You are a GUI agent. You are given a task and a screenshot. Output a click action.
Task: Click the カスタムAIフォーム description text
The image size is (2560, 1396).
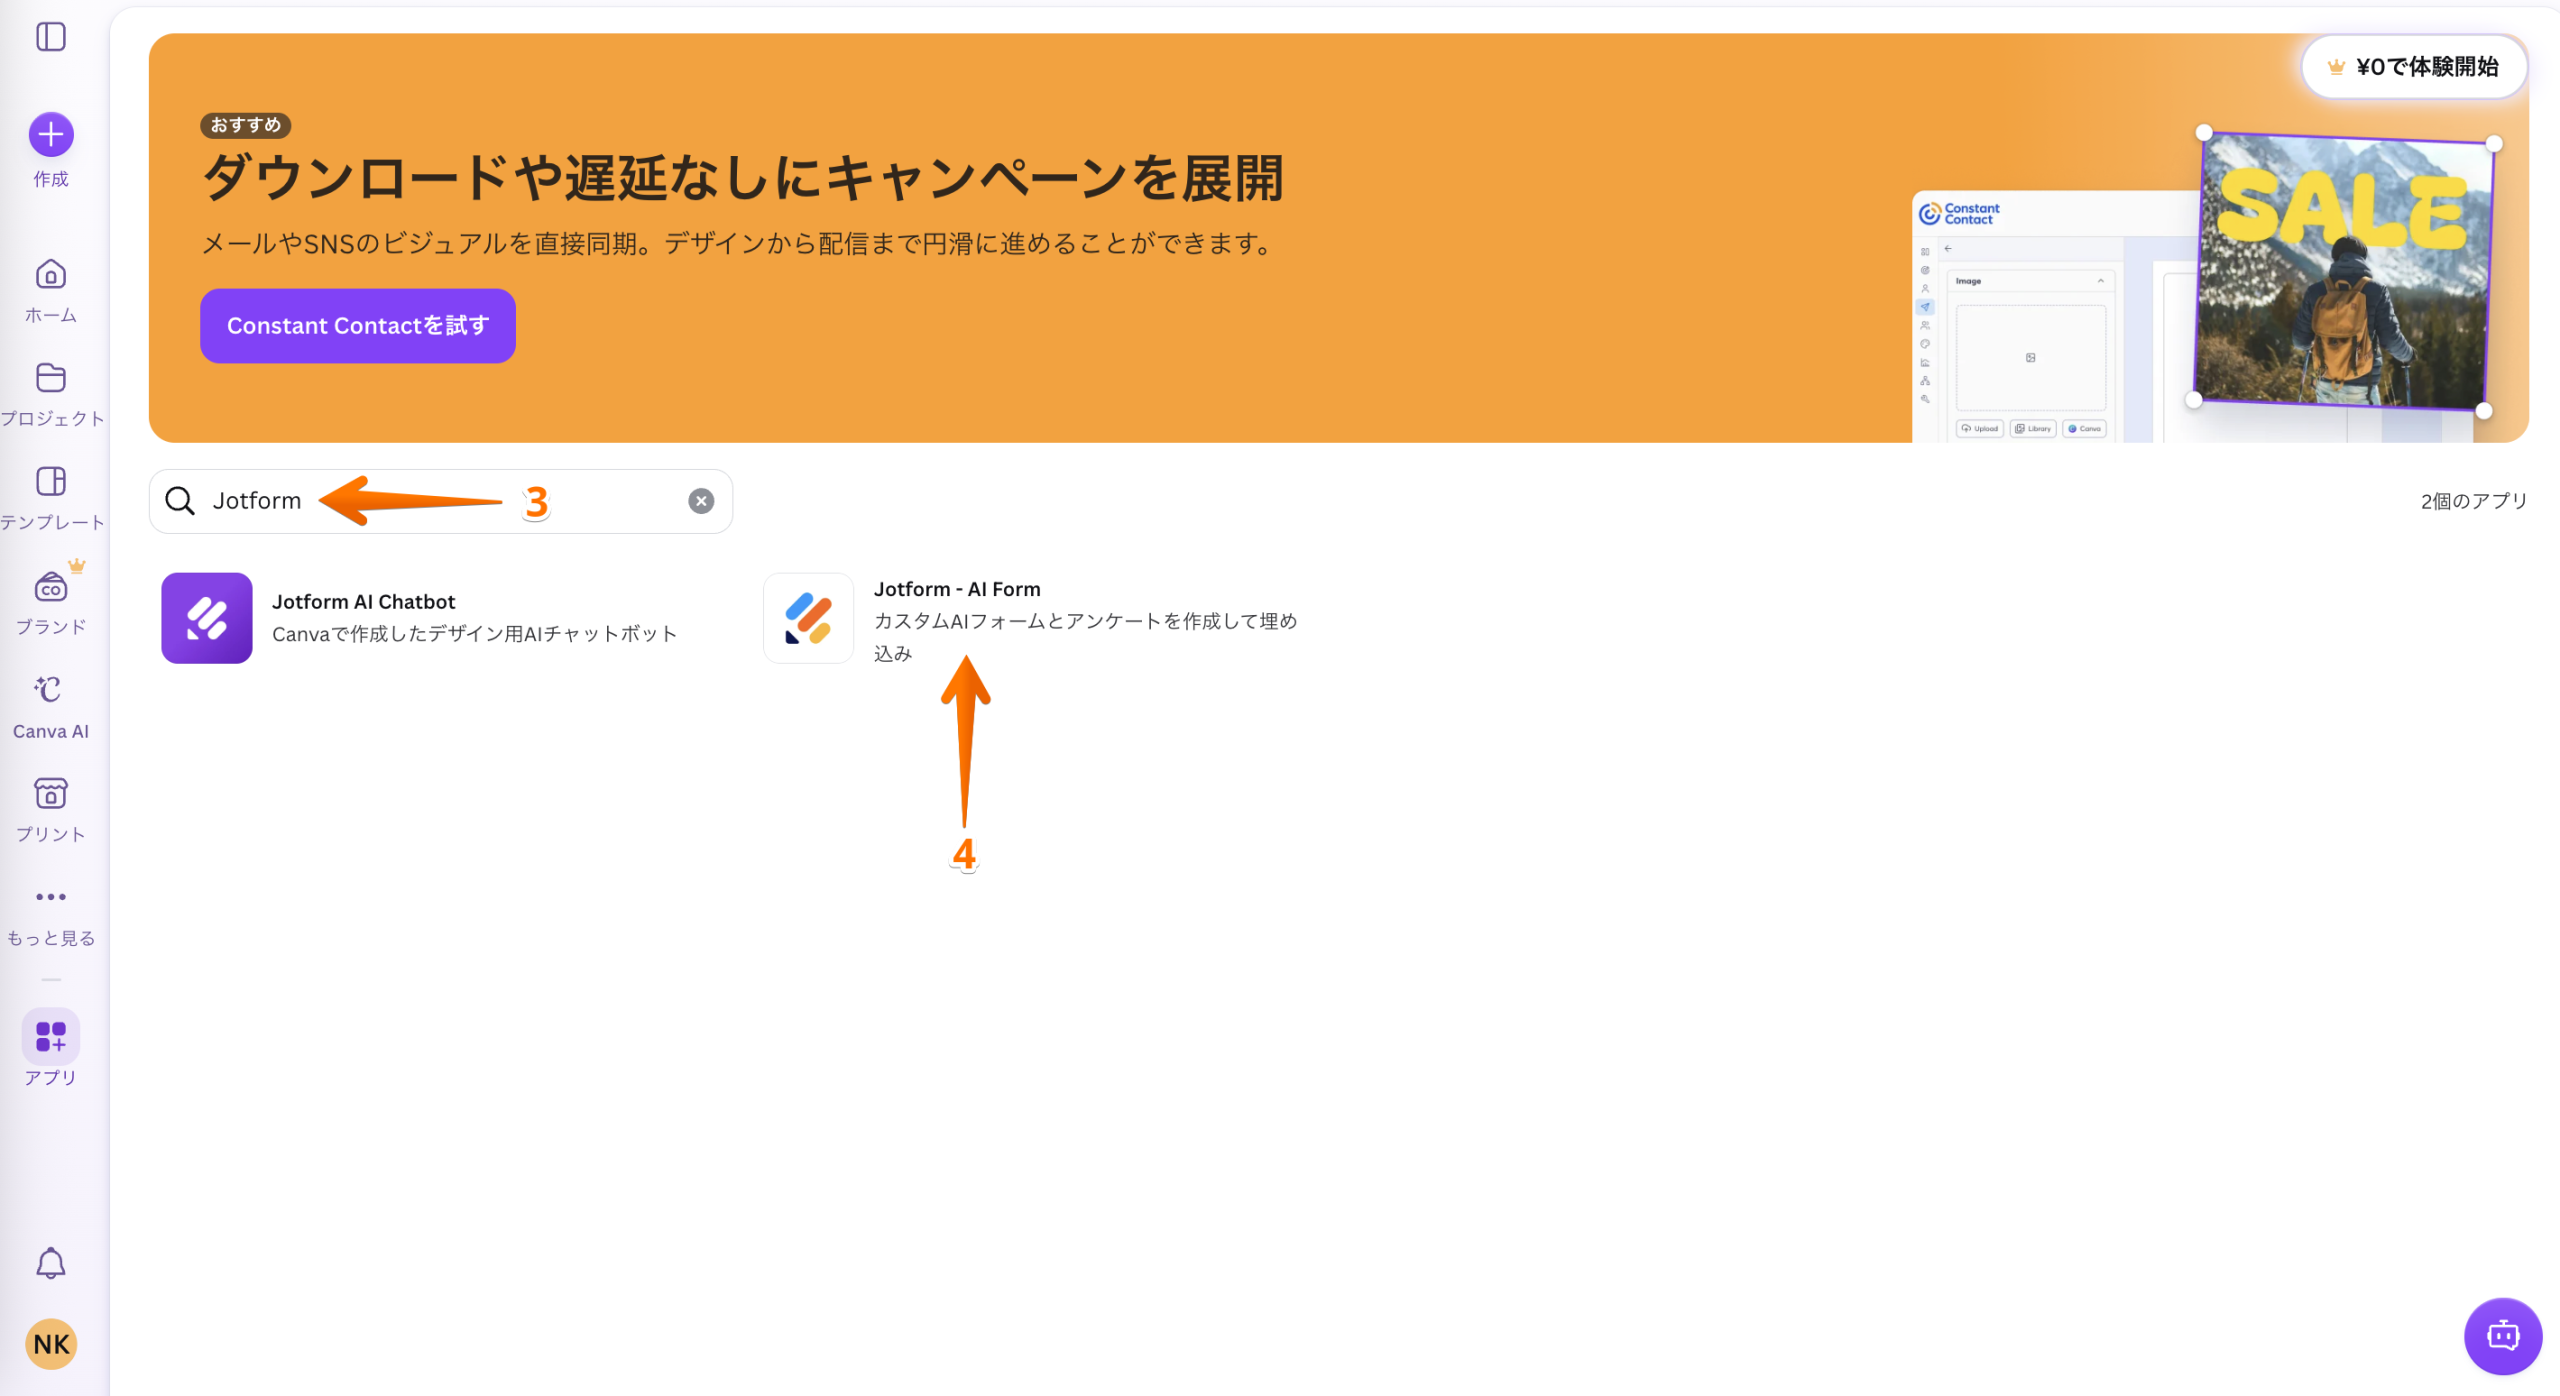point(1085,637)
